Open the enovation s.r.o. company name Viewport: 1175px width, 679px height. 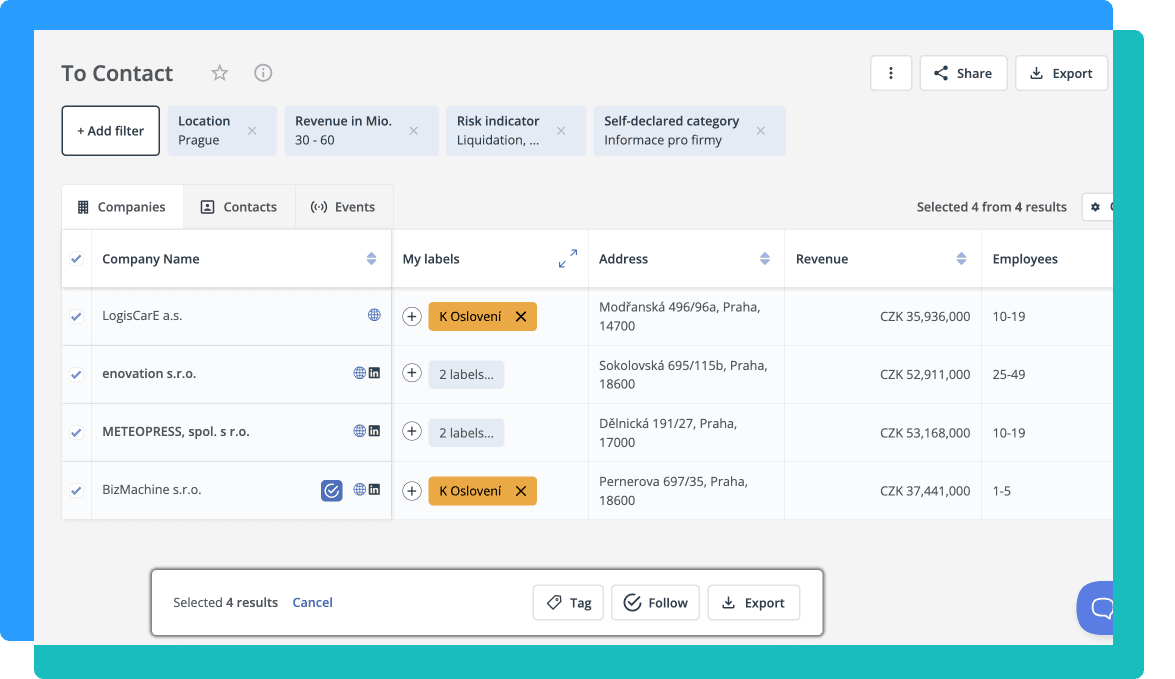(x=149, y=373)
